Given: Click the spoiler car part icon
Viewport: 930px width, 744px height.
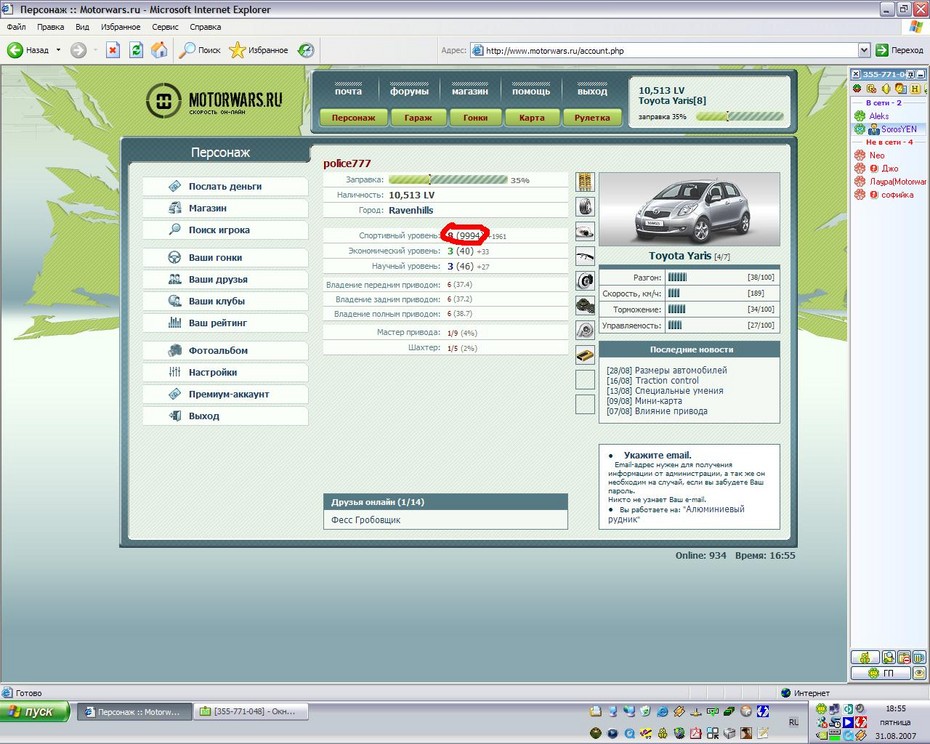Looking at the screenshot, I should tap(585, 256).
